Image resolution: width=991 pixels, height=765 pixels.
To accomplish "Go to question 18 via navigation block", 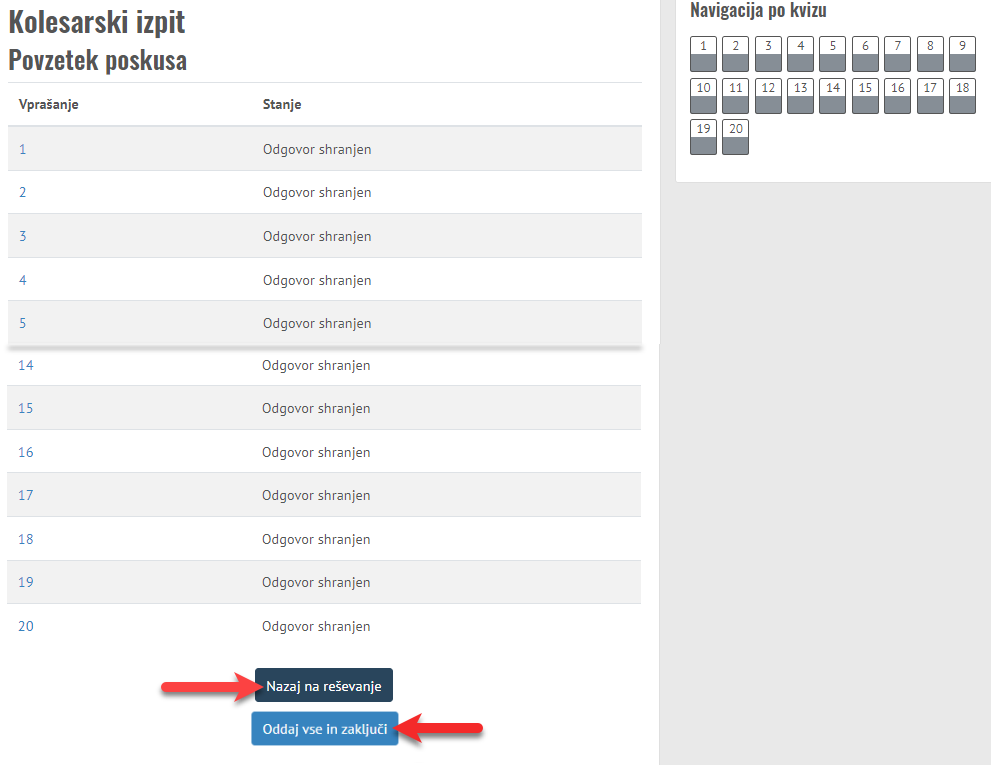I will (962, 96).
